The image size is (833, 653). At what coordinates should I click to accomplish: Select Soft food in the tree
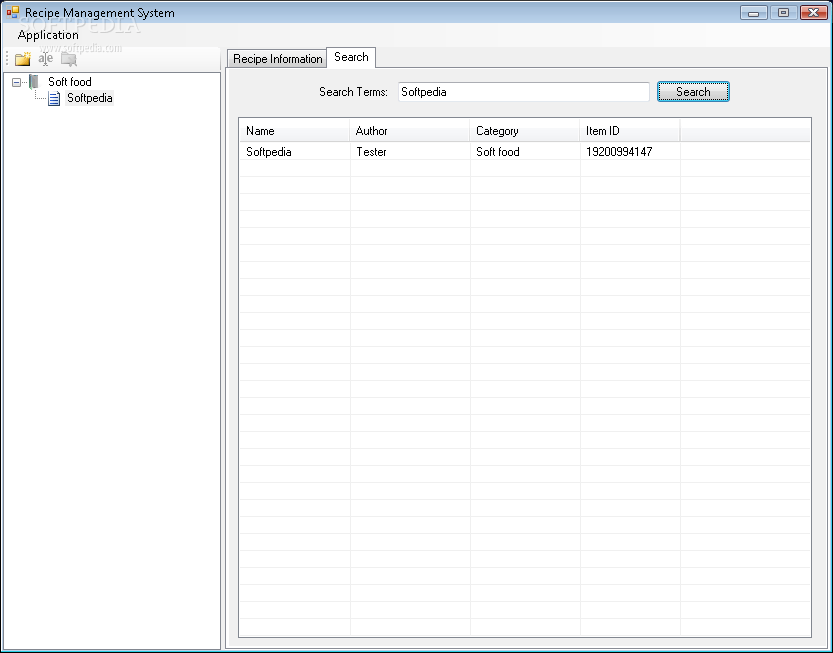pos(70,82)
